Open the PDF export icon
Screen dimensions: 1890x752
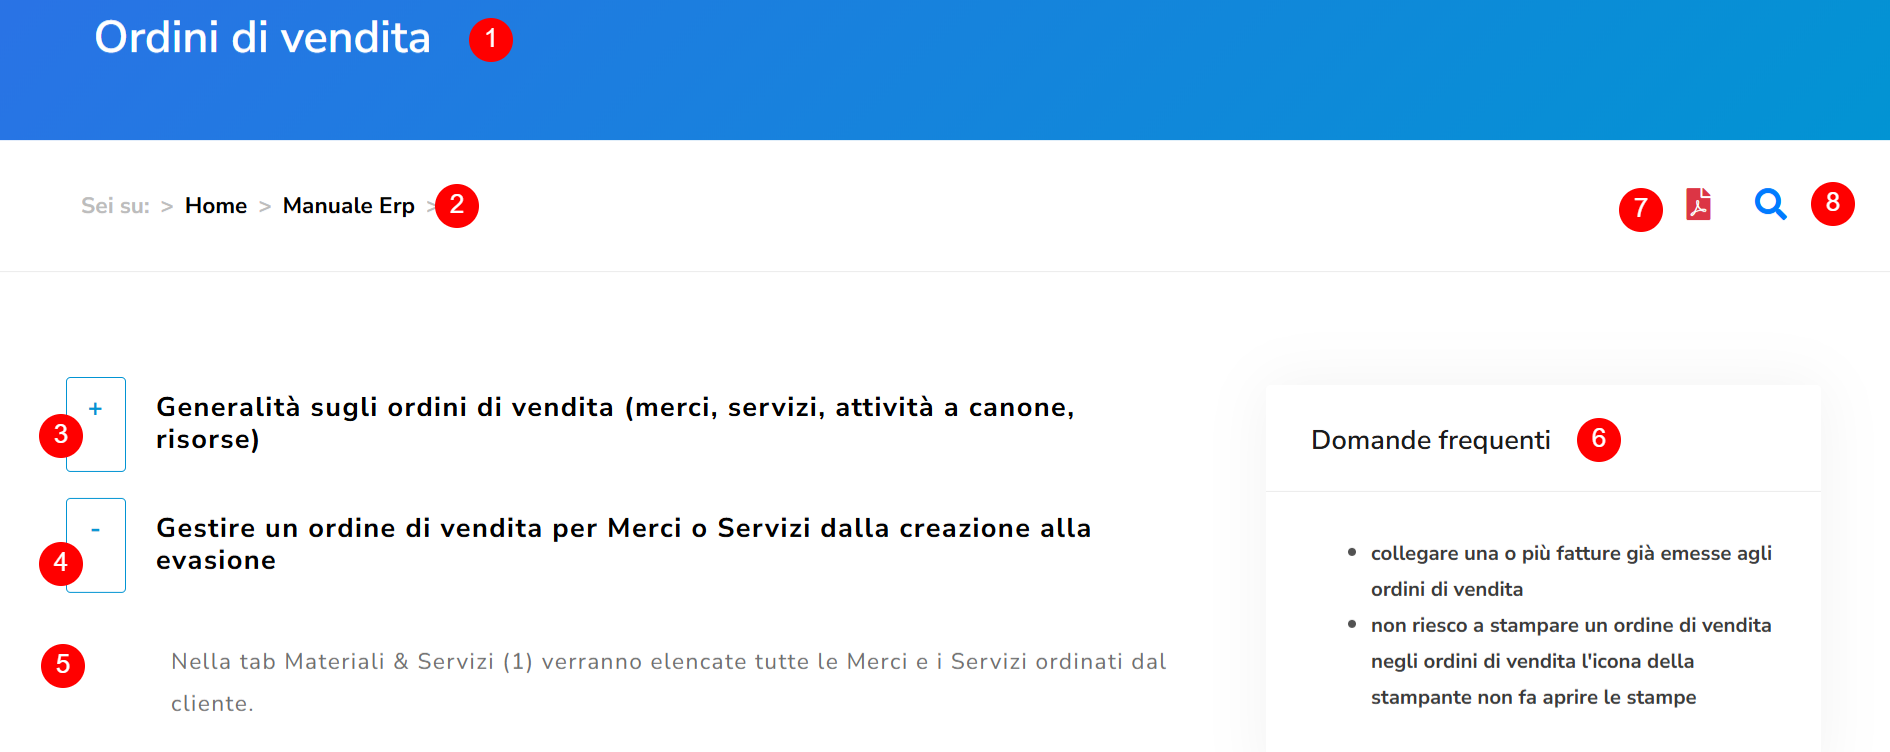point(1698,204)
